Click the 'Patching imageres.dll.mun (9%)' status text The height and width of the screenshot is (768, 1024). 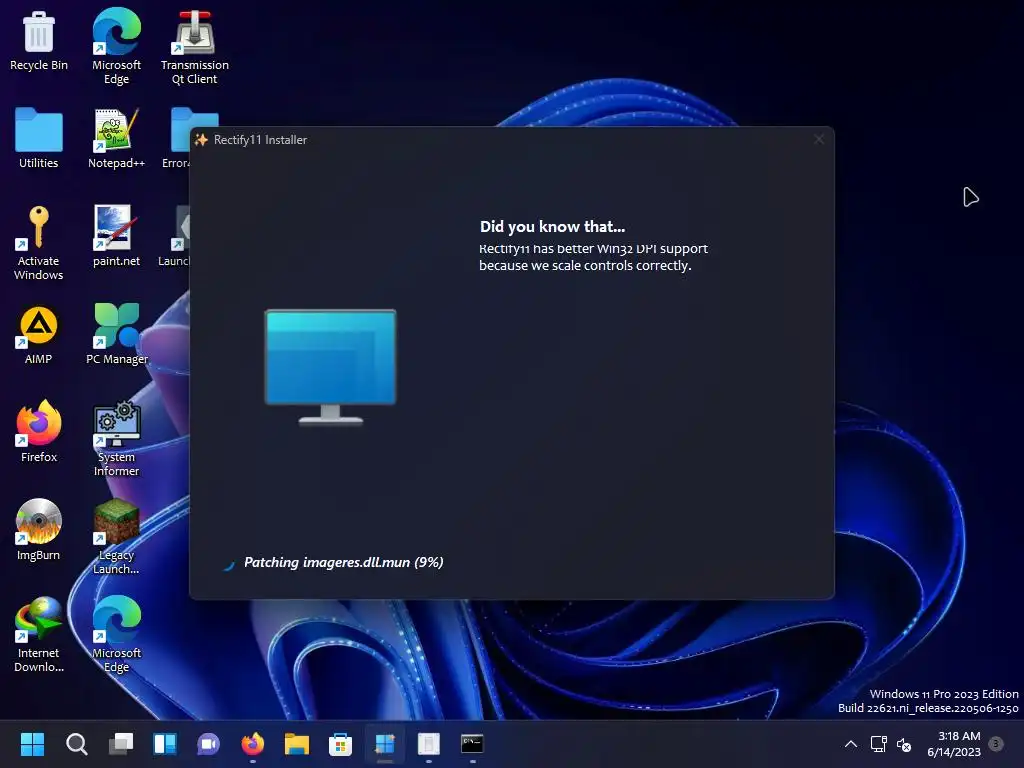(x=344, y=562)
